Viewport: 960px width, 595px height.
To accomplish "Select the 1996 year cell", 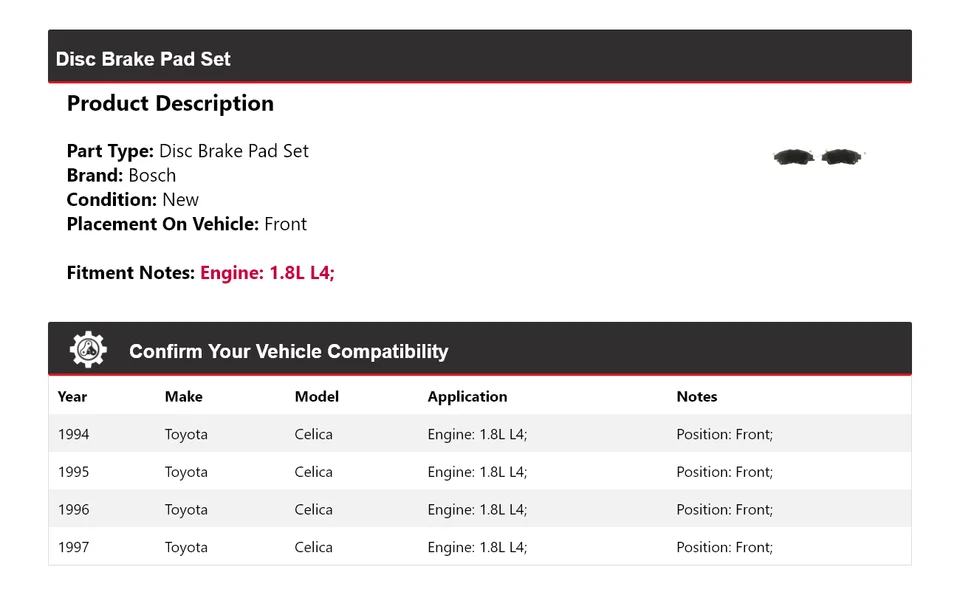I will [73, 509].
